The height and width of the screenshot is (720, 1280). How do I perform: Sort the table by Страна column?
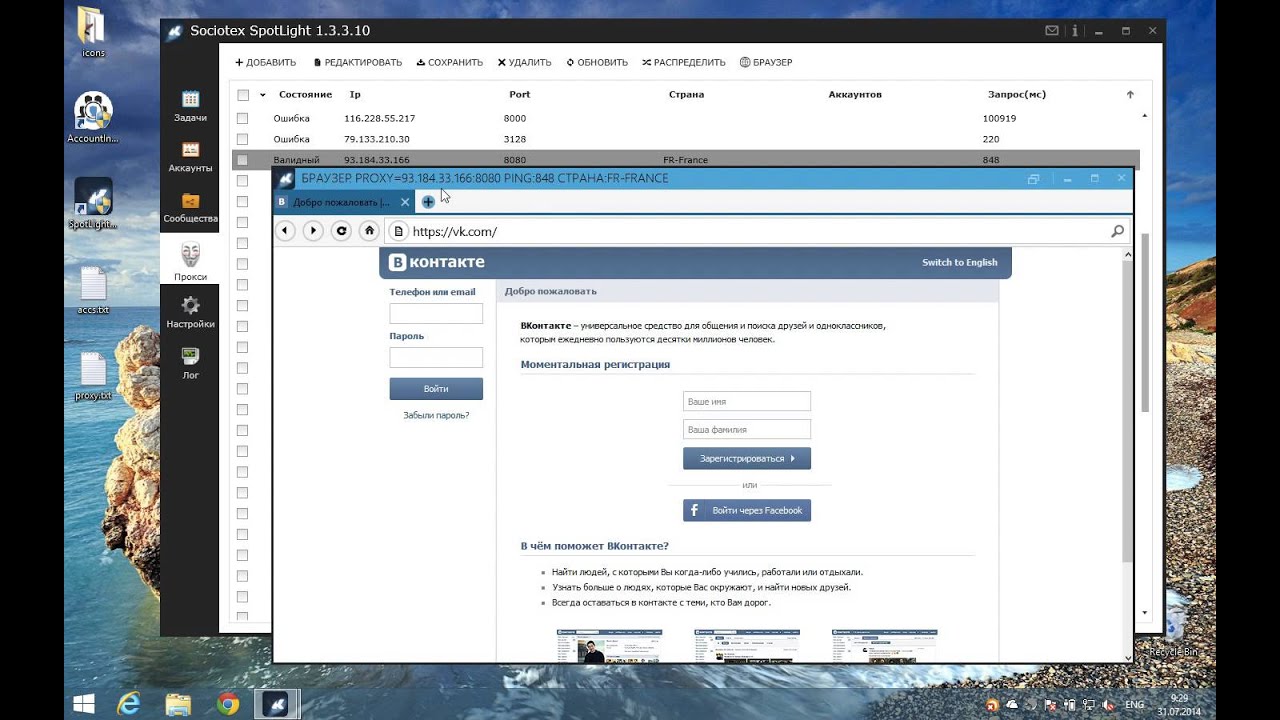[x=686, y=94]
